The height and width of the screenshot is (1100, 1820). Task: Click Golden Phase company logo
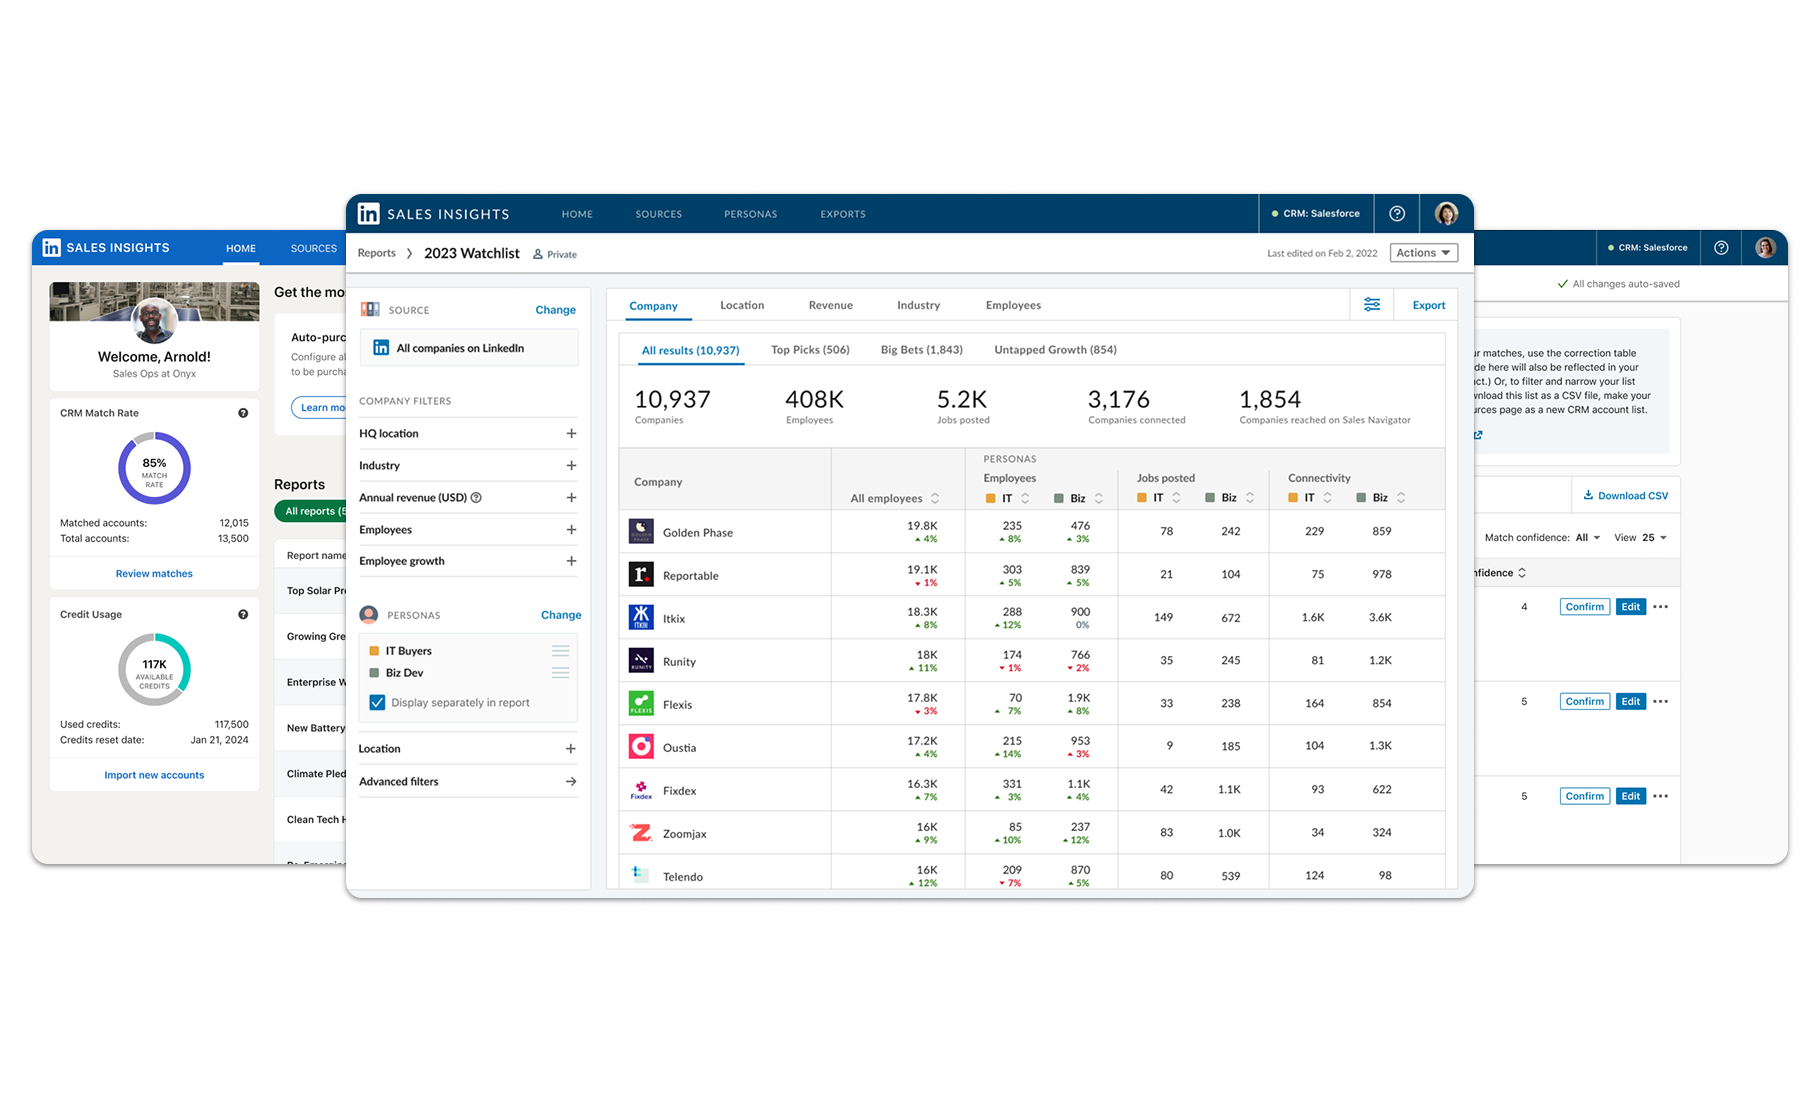point(641,531)
